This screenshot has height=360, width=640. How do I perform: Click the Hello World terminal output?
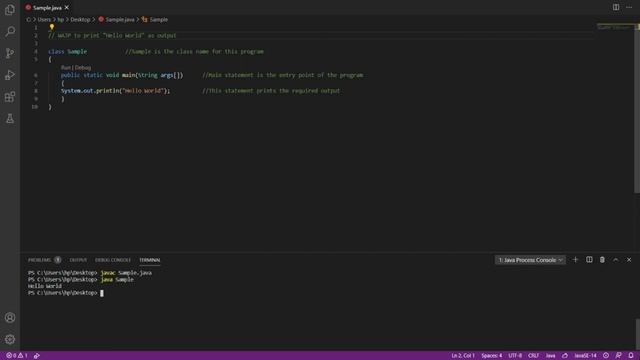(x=44, y=286)
